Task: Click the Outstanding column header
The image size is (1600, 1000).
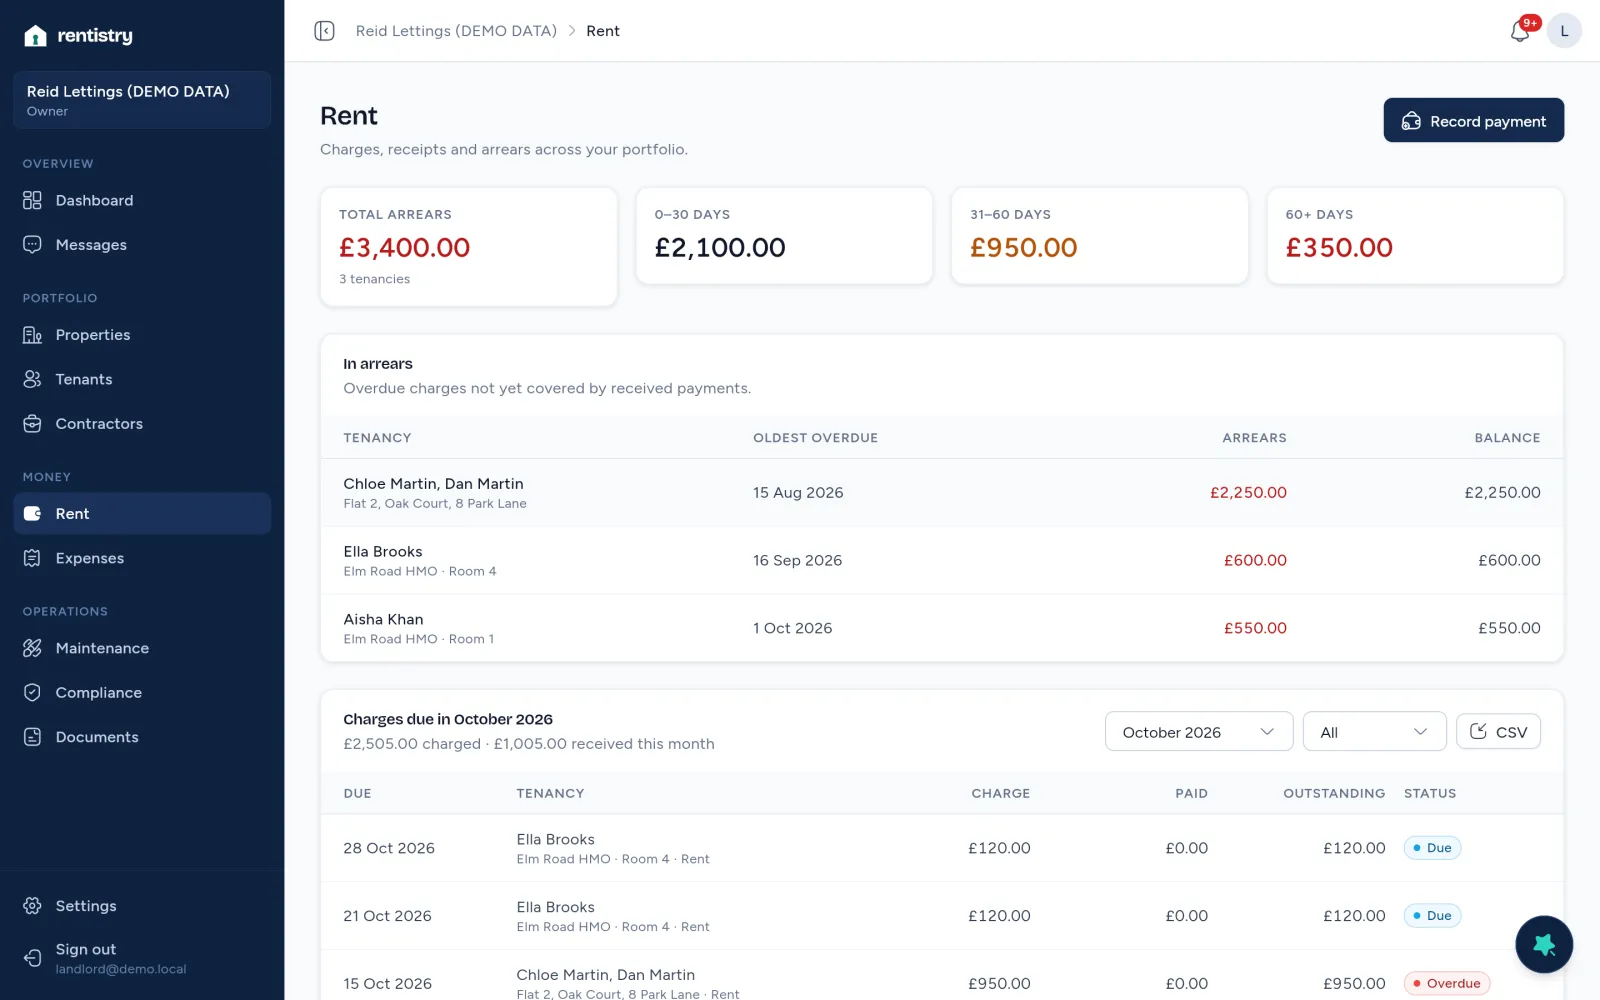Action: pos(1334,793)
